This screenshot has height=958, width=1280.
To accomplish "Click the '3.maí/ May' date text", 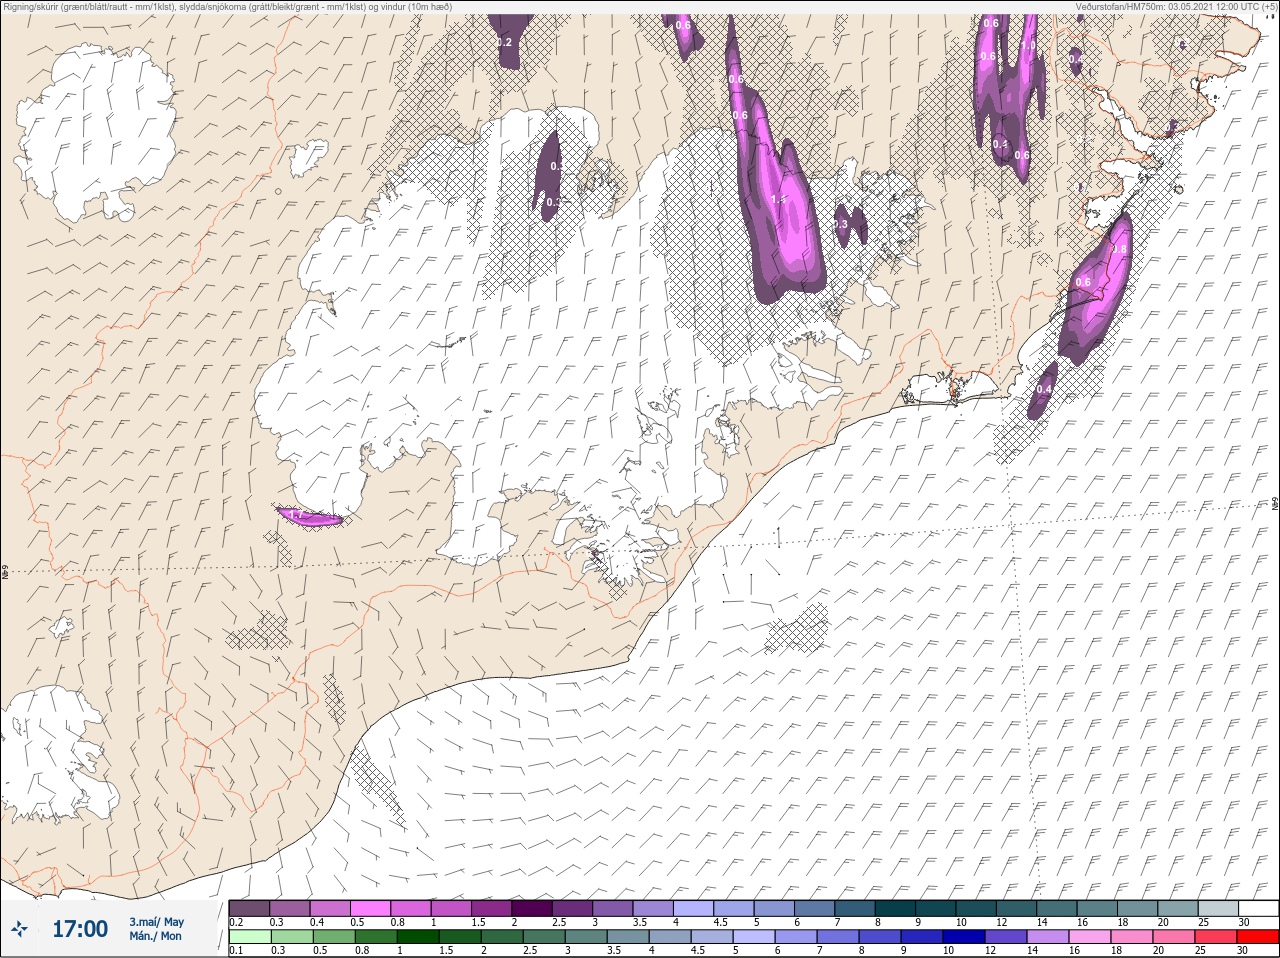I will tap(156, 922).
